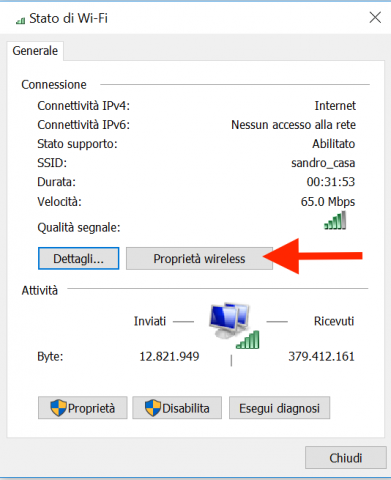The image size is (391, 480).
Task: Disable the Wi-Fi adapter with Disabilita
Action: 177,408
